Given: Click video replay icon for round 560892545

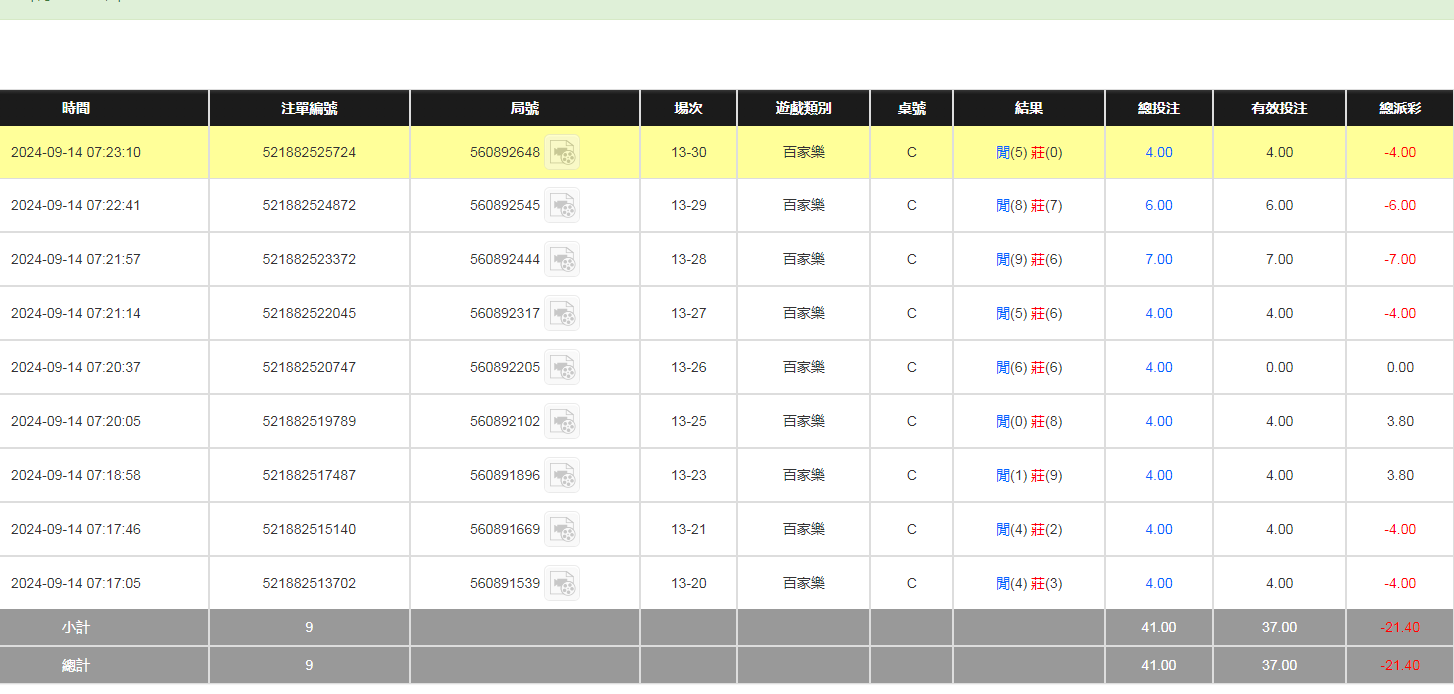Looking at the screenshot, I should [x=562, y=206].
